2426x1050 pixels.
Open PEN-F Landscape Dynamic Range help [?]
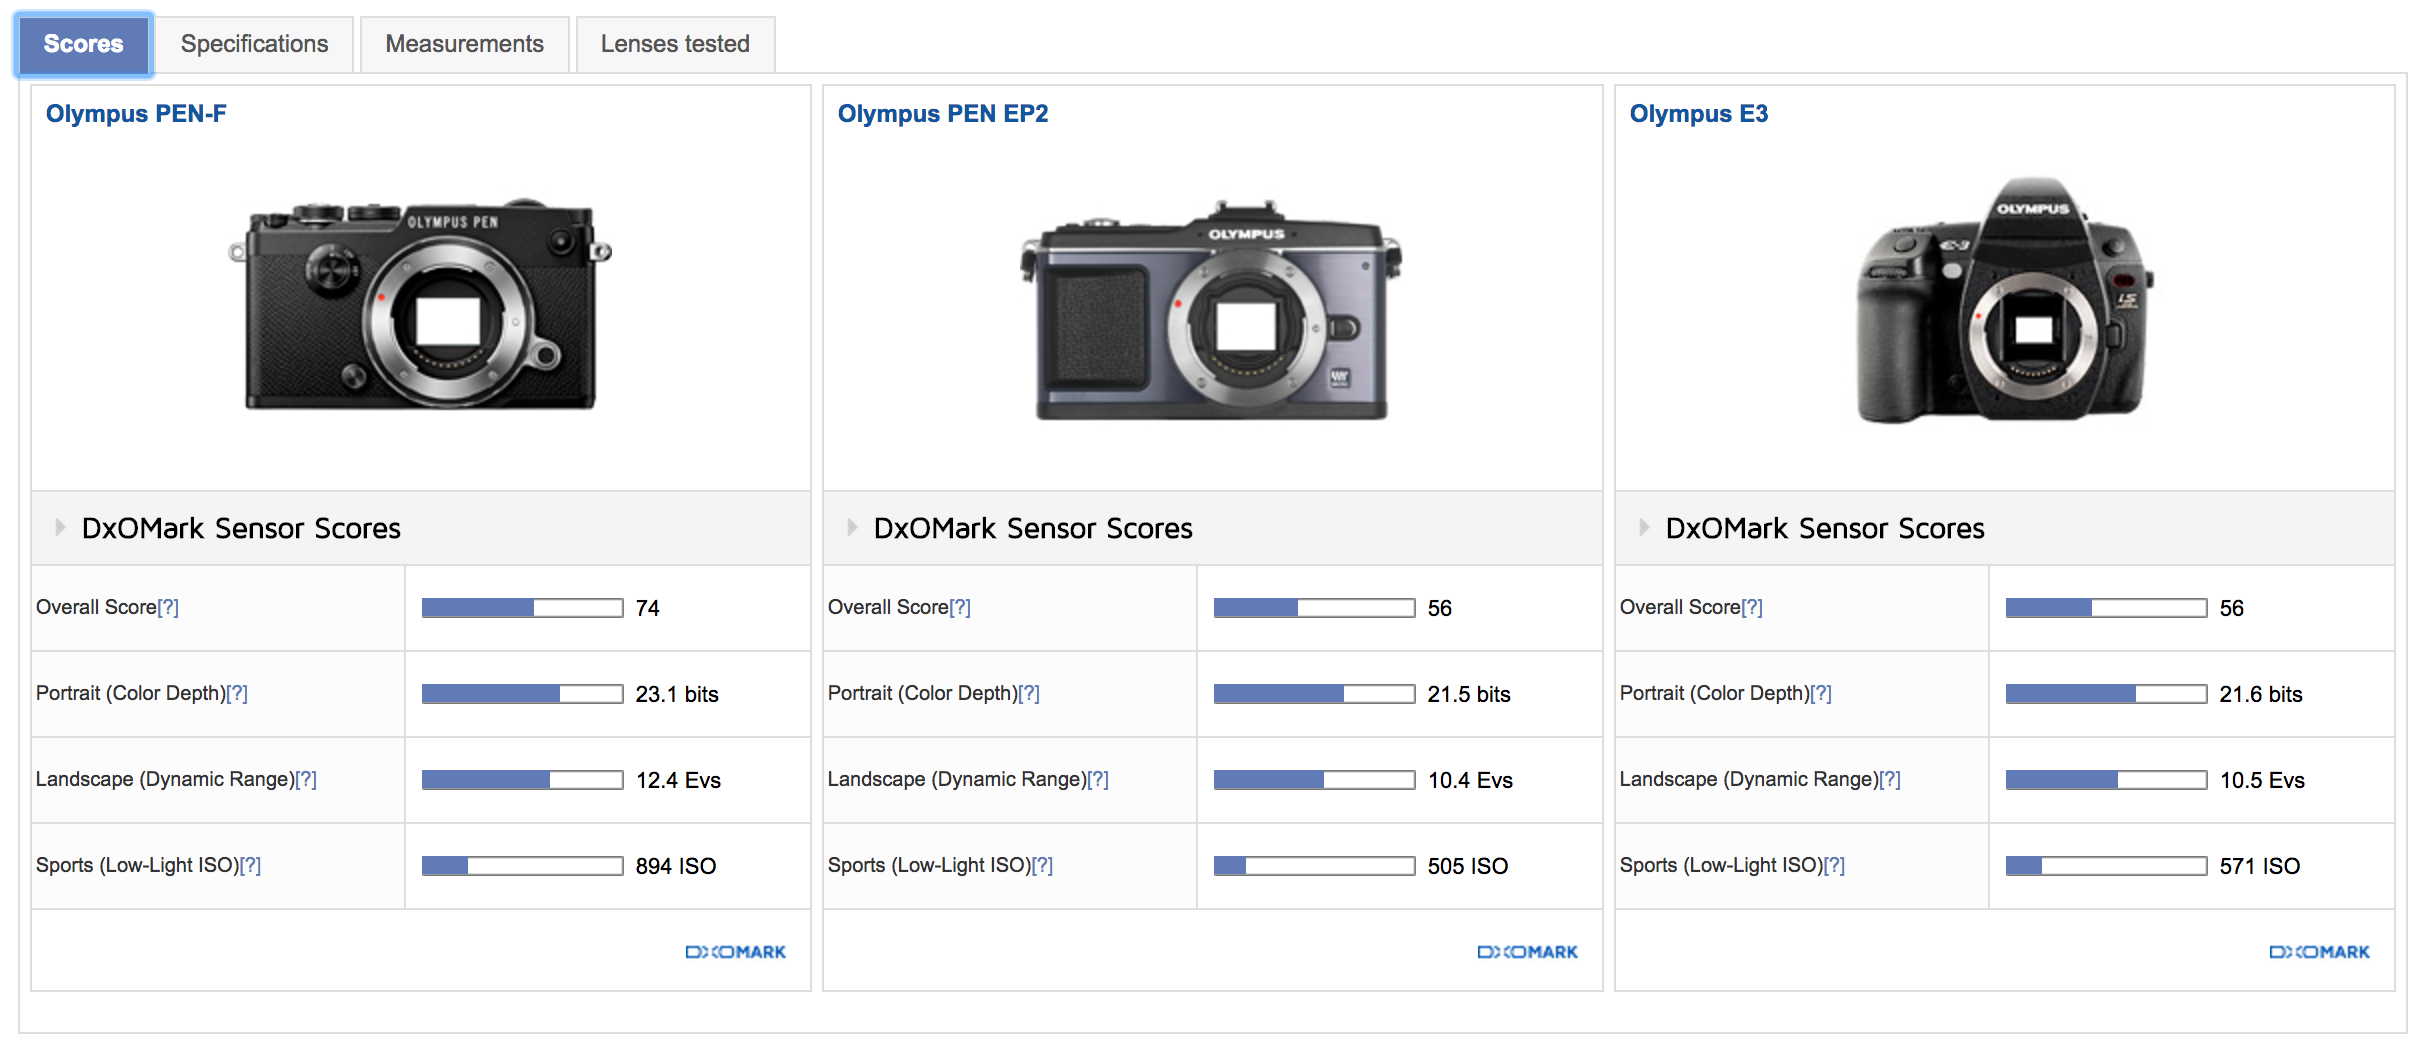click(306, 779)
